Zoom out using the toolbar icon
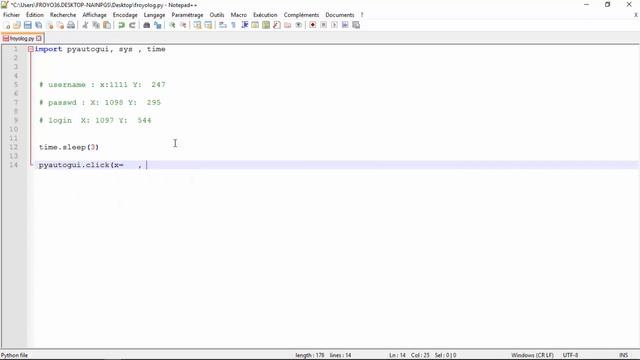Viewport: 640px width, 360px height. tap(183, 25)
